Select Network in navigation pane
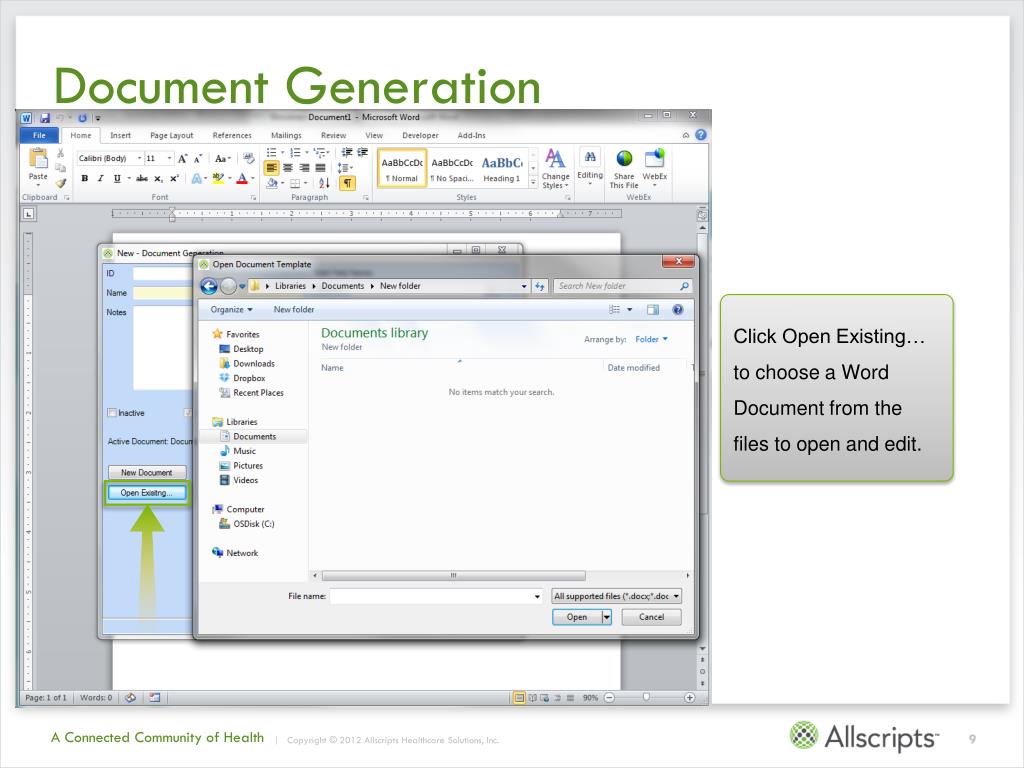 (x=235, y=552)
